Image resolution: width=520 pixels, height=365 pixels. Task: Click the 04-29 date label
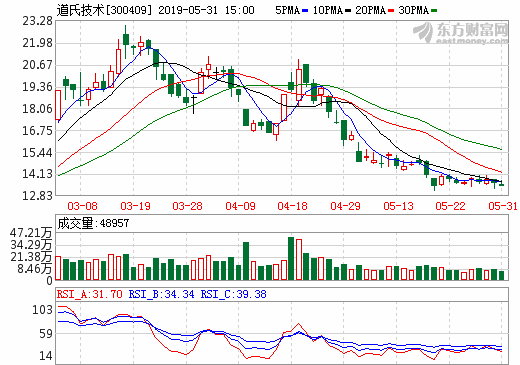tap(345, 206)
